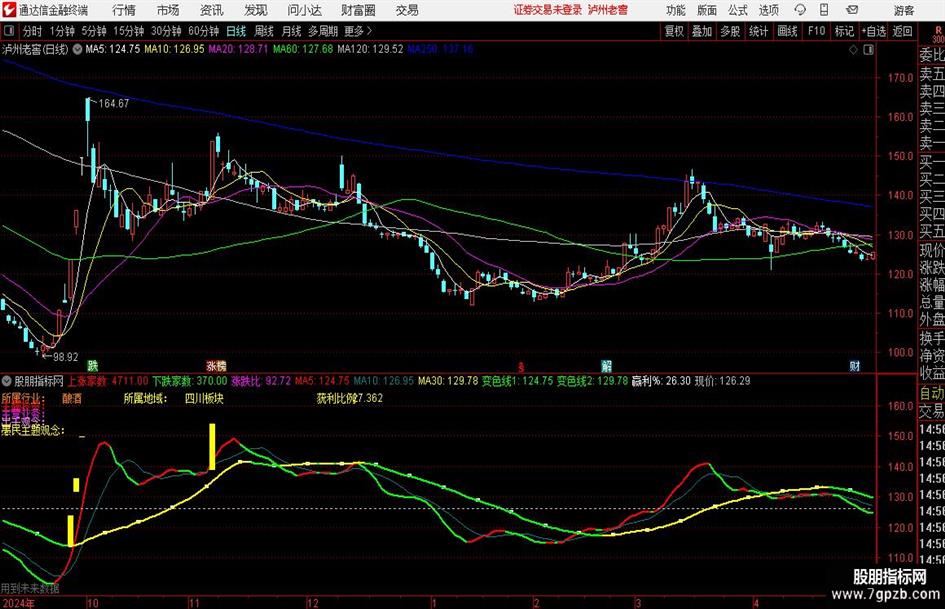The image size is (945, 609).
Task: Click 涨跌比: 92.72 indicator value
Action: (261, 381)
